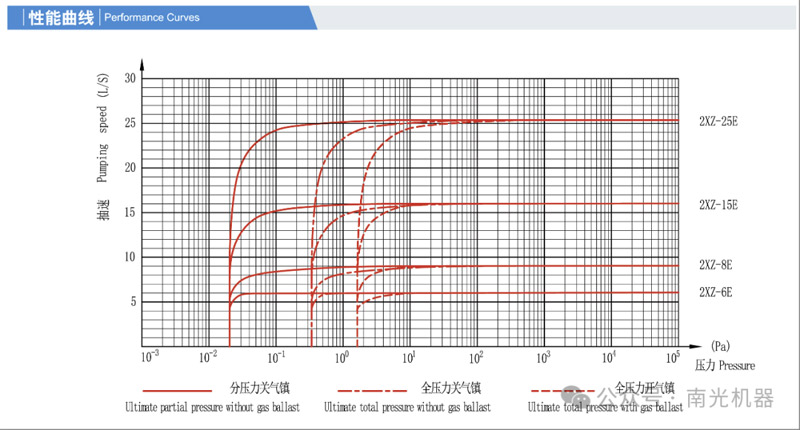Select the Performance Curves subtitle text
This screenshot has width=800, height=430.
[x=152, y=18]
